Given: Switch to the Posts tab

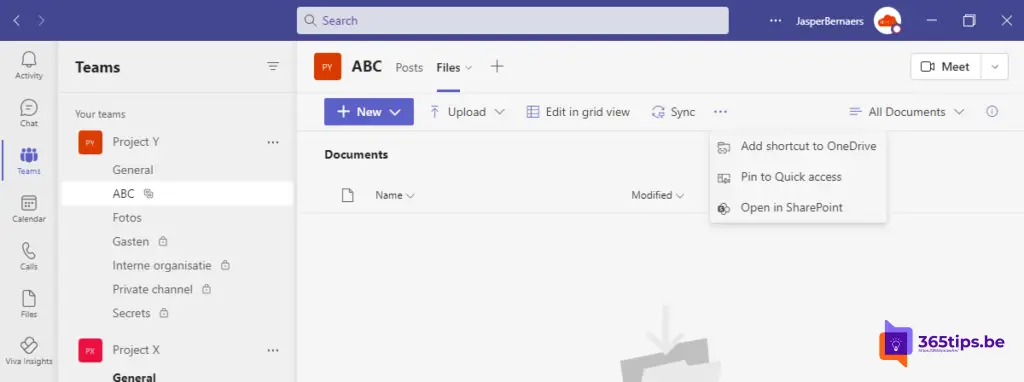Looking at the screenshot, I should point(409,68).
